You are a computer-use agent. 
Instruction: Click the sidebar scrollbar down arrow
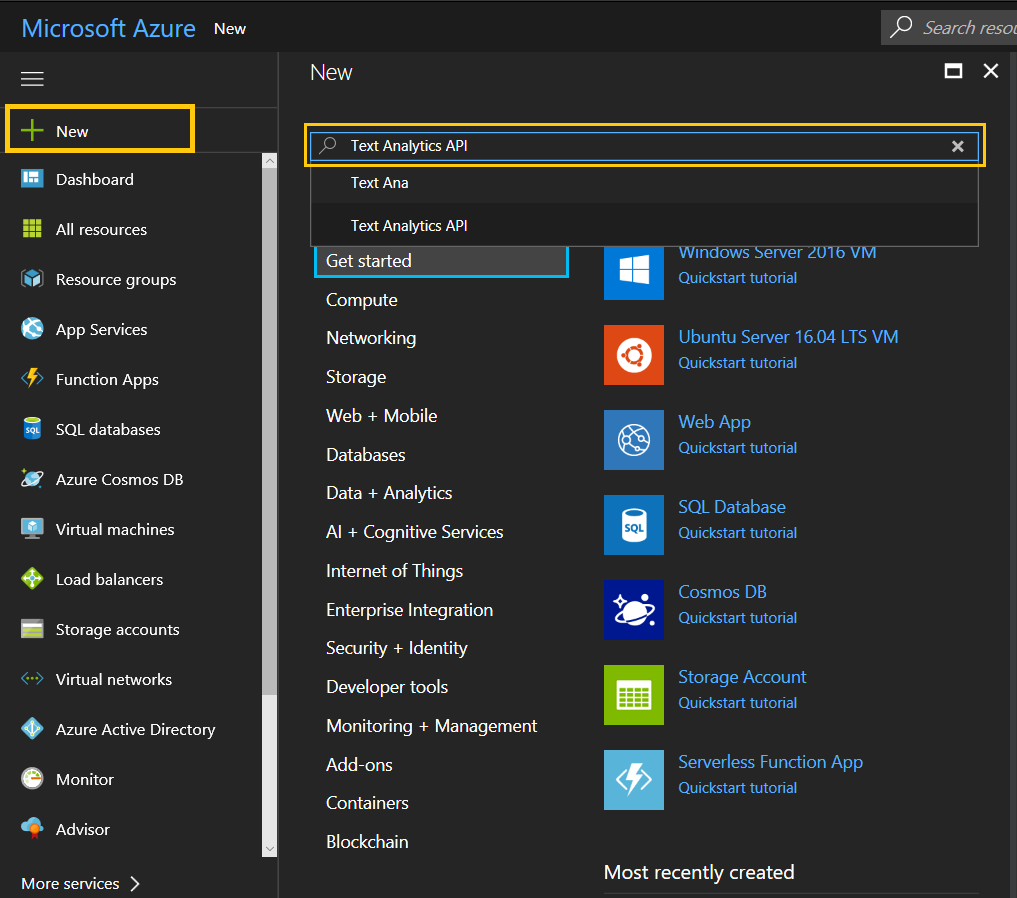(x=270, y=849)
